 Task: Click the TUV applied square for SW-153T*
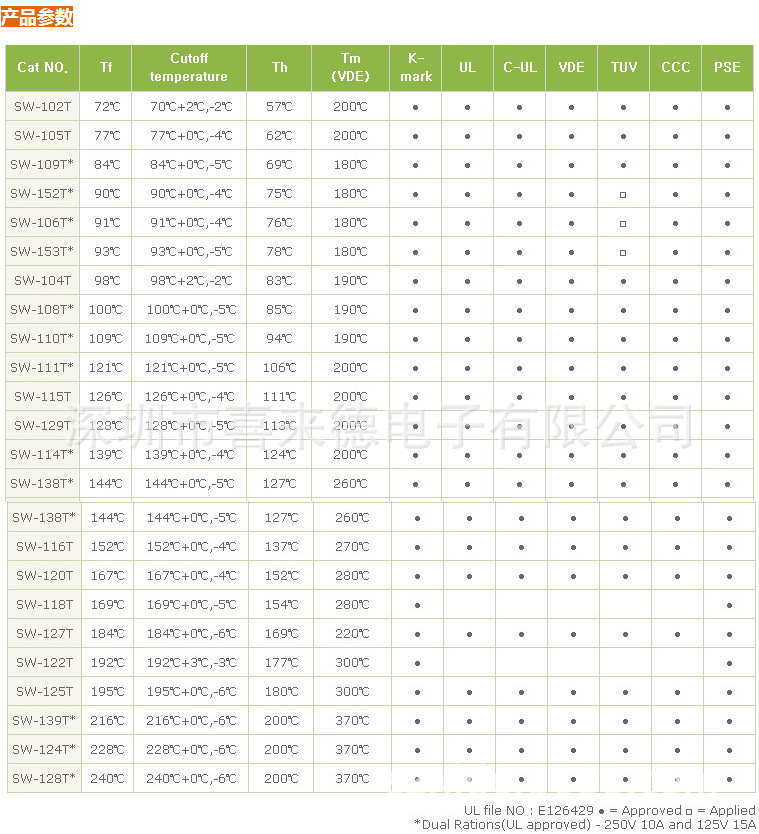pyautogui.click(x=623, y=252)
